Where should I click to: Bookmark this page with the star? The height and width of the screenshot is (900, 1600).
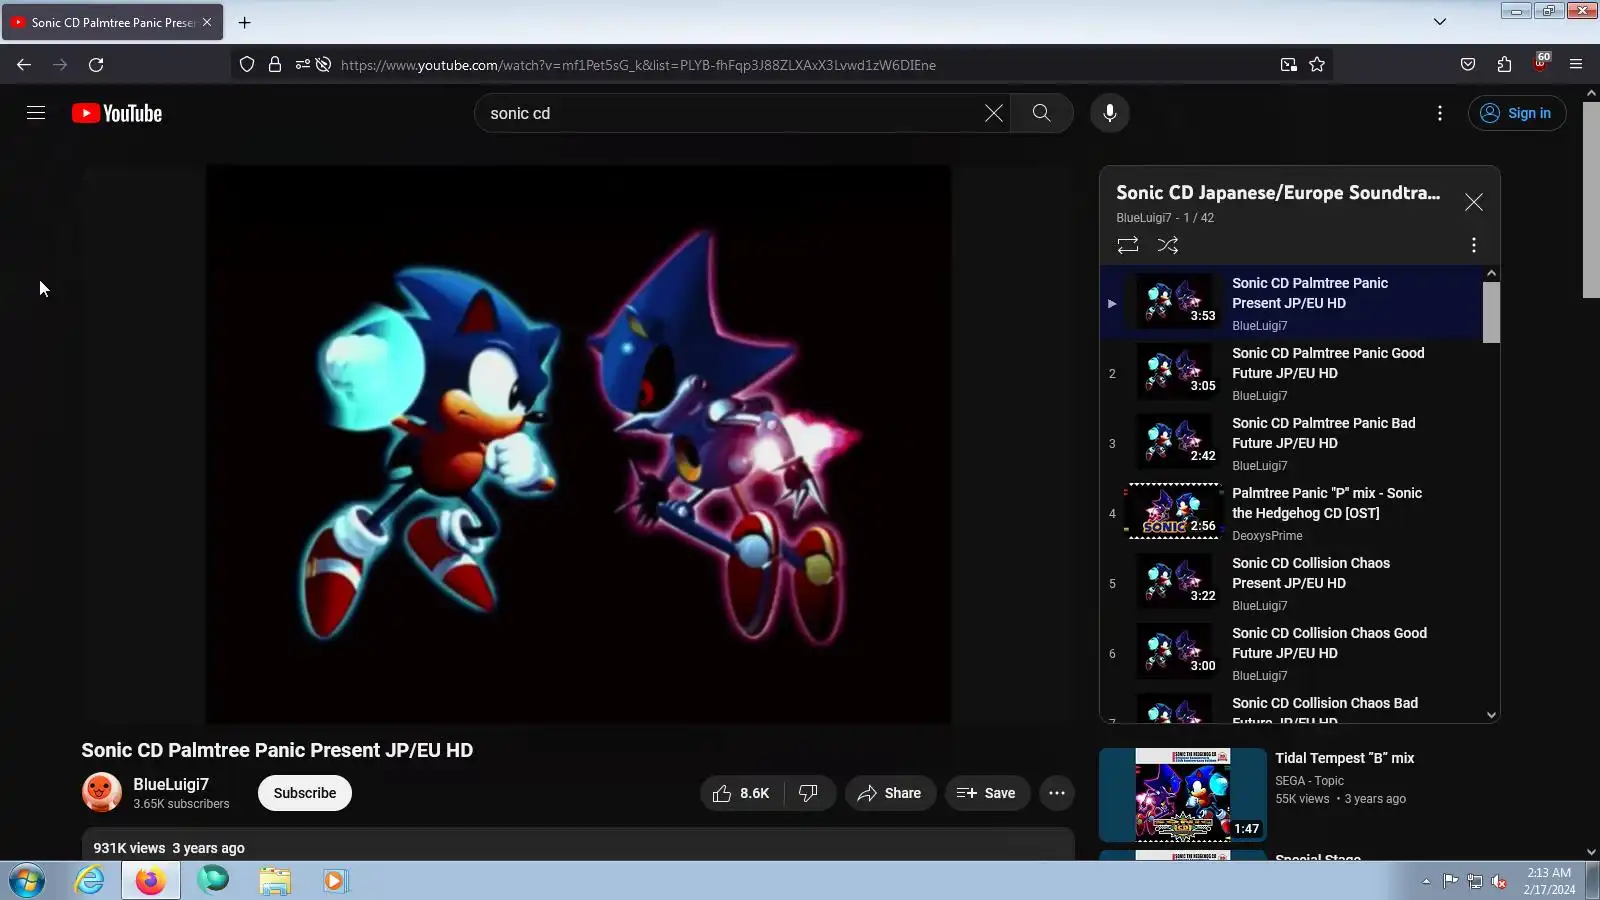[x=1317, y=65]
